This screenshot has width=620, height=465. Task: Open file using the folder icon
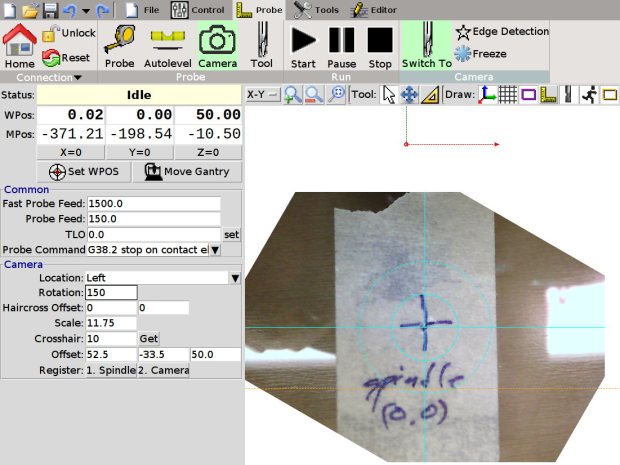30,10
